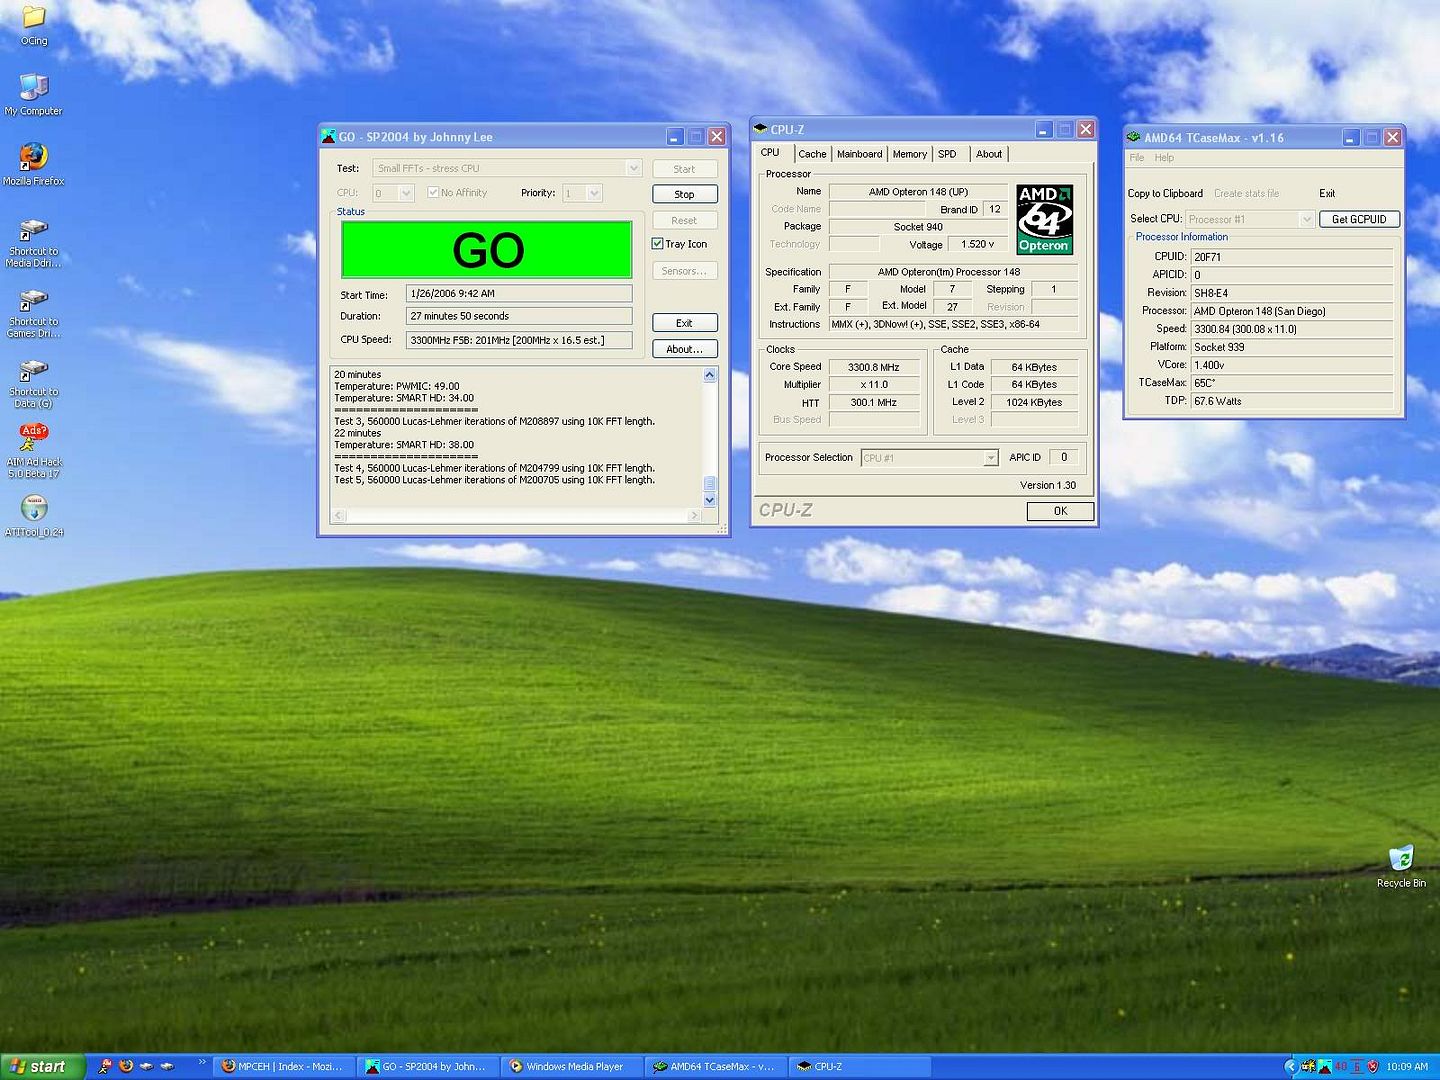This screenshot has width=1440, height=1080.
Task: Click the Reset button in SP2004
Action: 684,220
